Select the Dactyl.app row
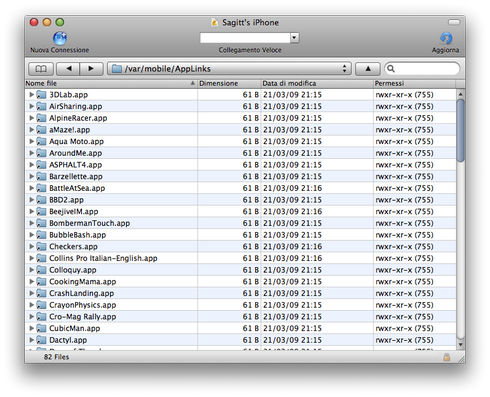 [x=241, y=340]
